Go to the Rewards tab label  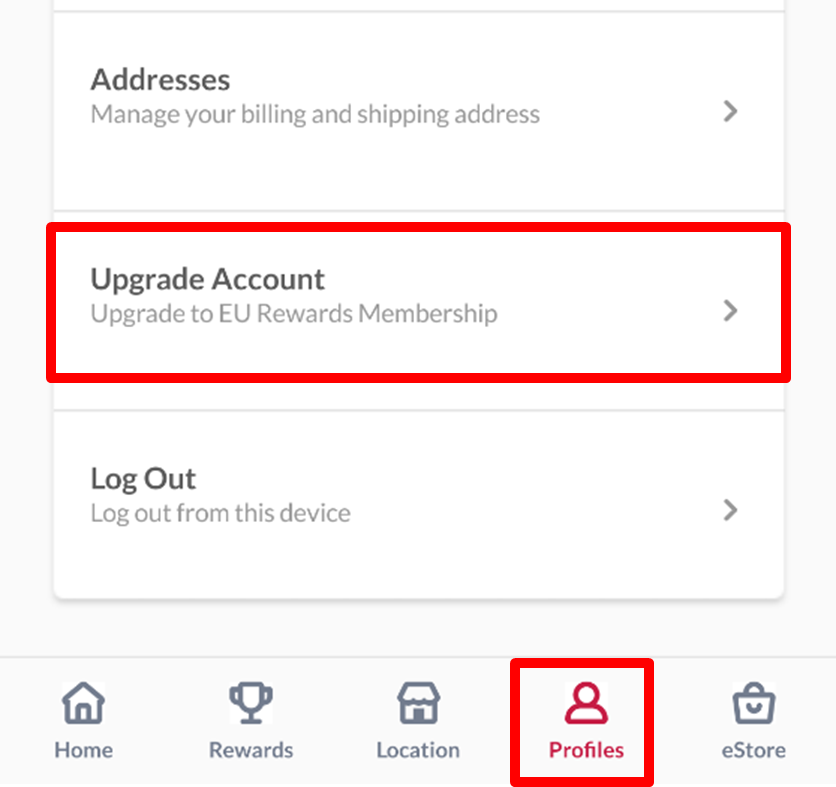point(250,750)
